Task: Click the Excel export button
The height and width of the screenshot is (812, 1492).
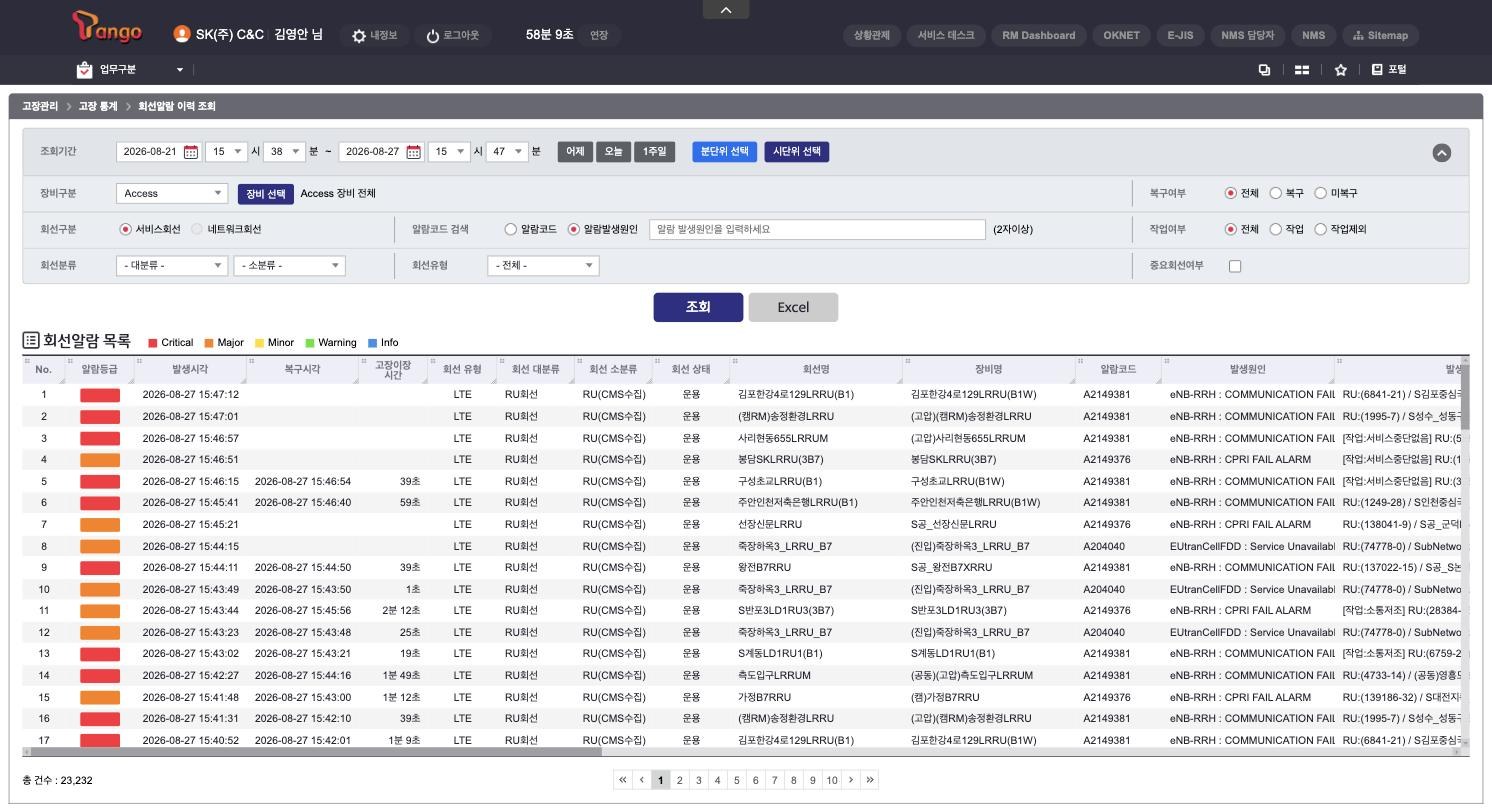Action: (793, 307)
